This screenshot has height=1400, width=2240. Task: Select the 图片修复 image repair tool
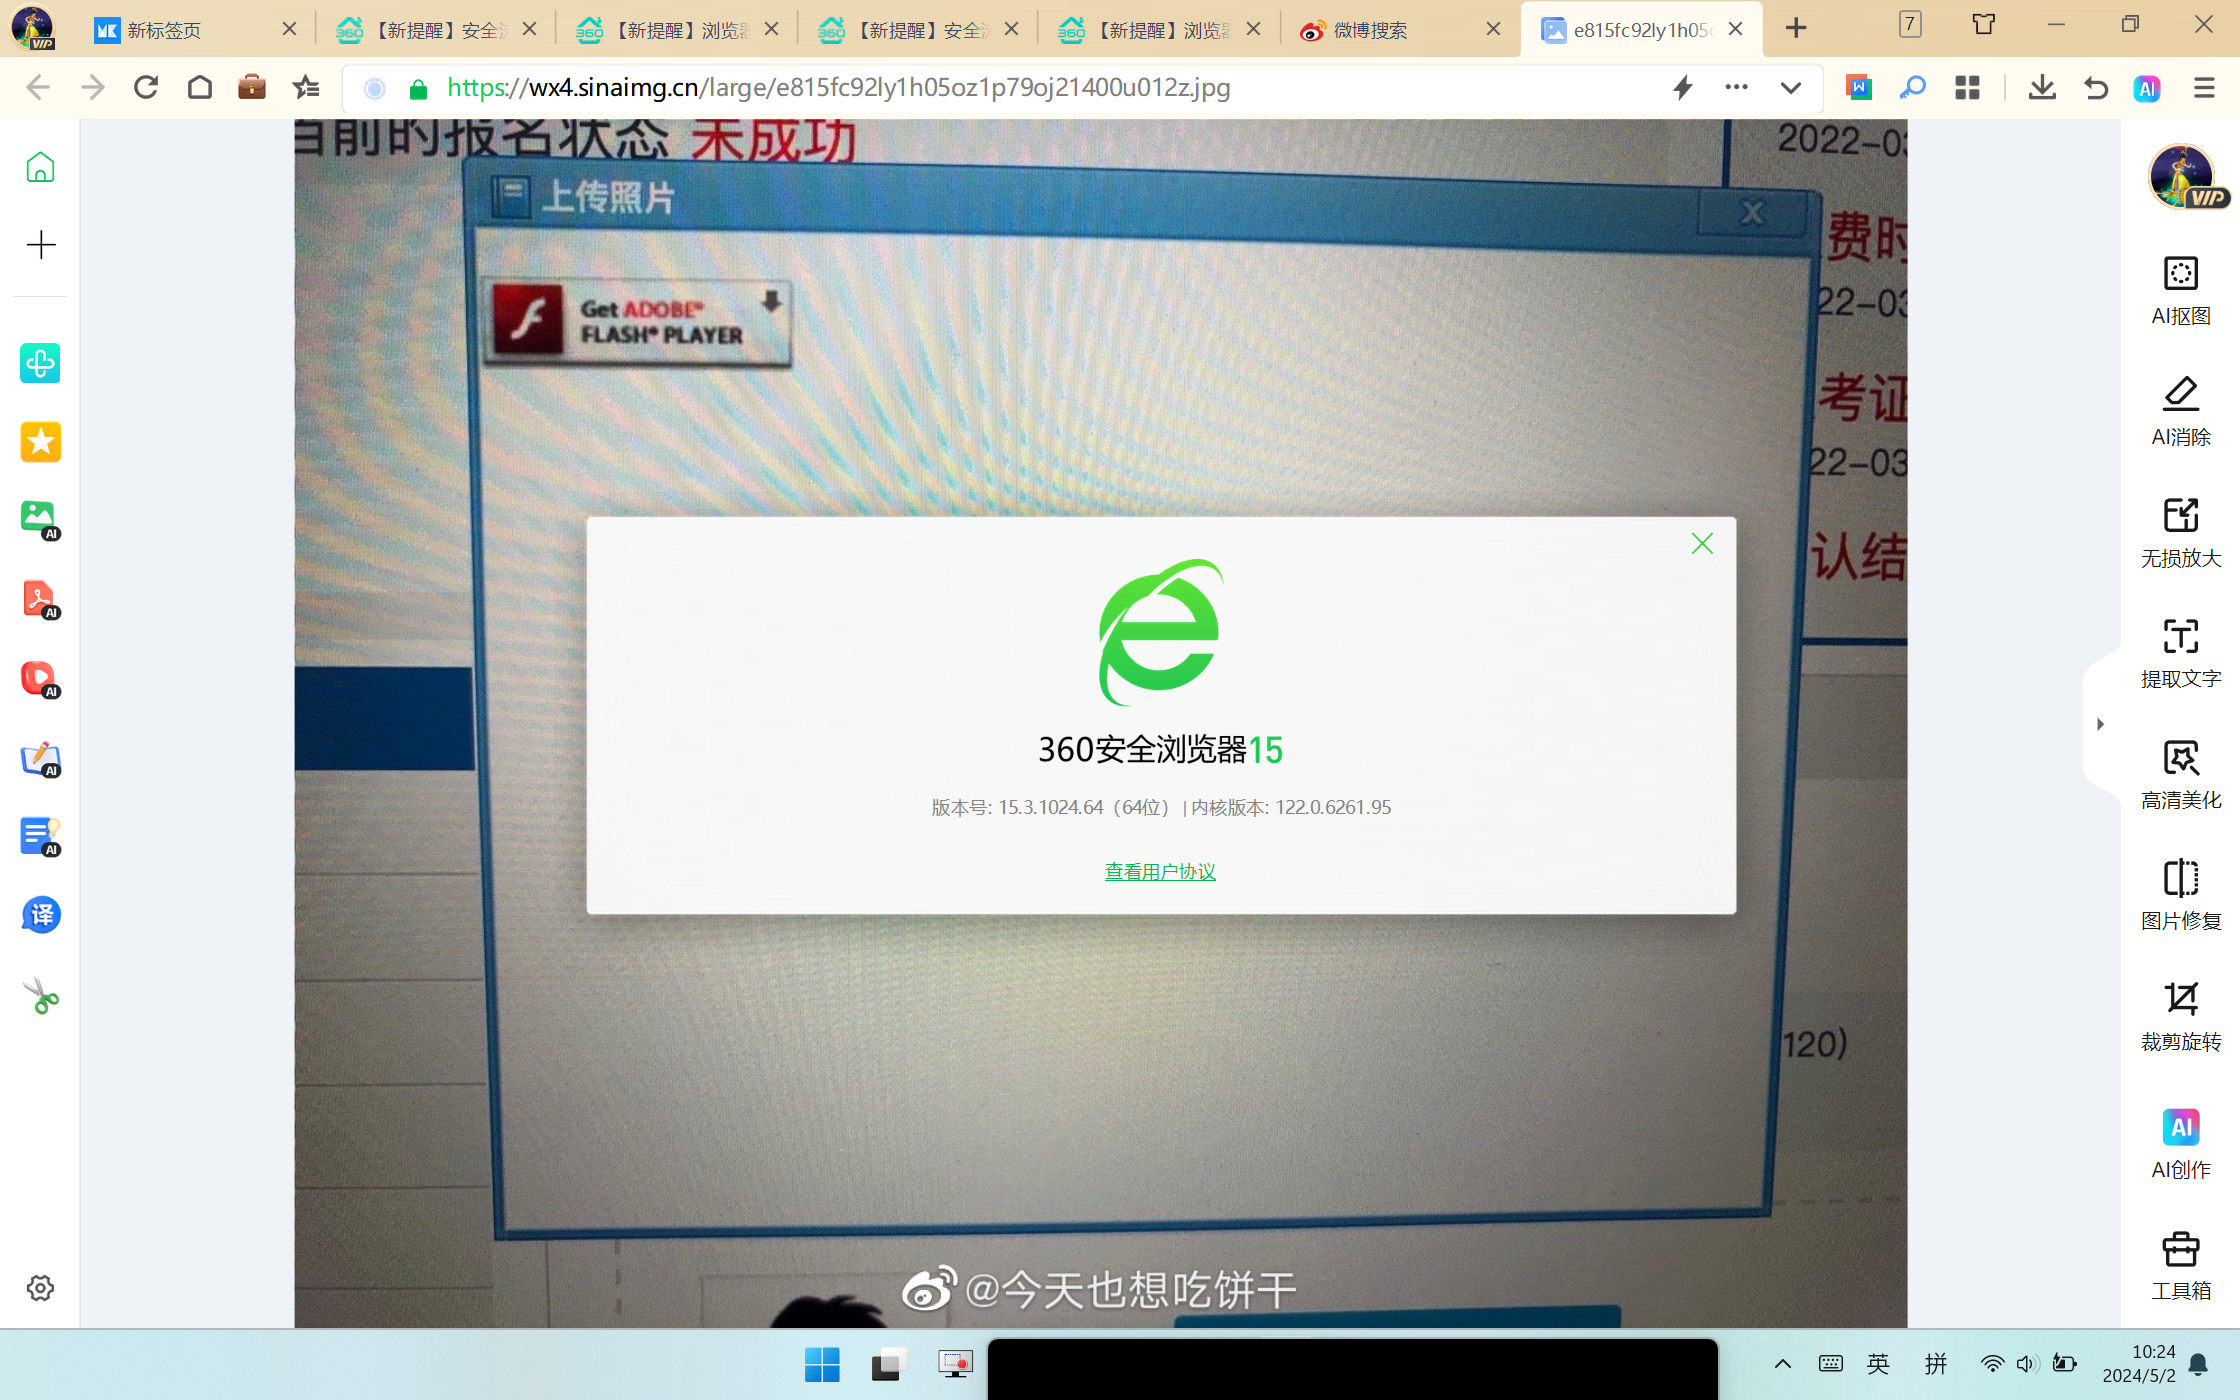coord(2180,896)
